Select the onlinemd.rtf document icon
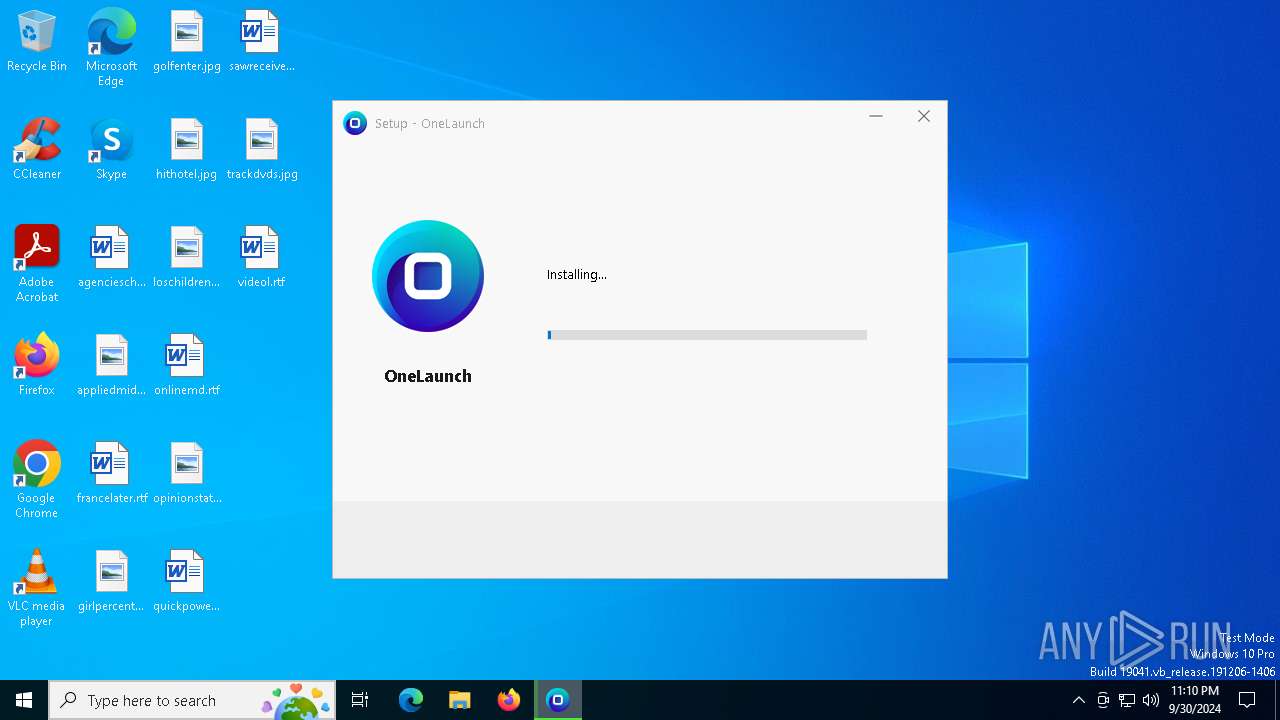 point(187,366)
